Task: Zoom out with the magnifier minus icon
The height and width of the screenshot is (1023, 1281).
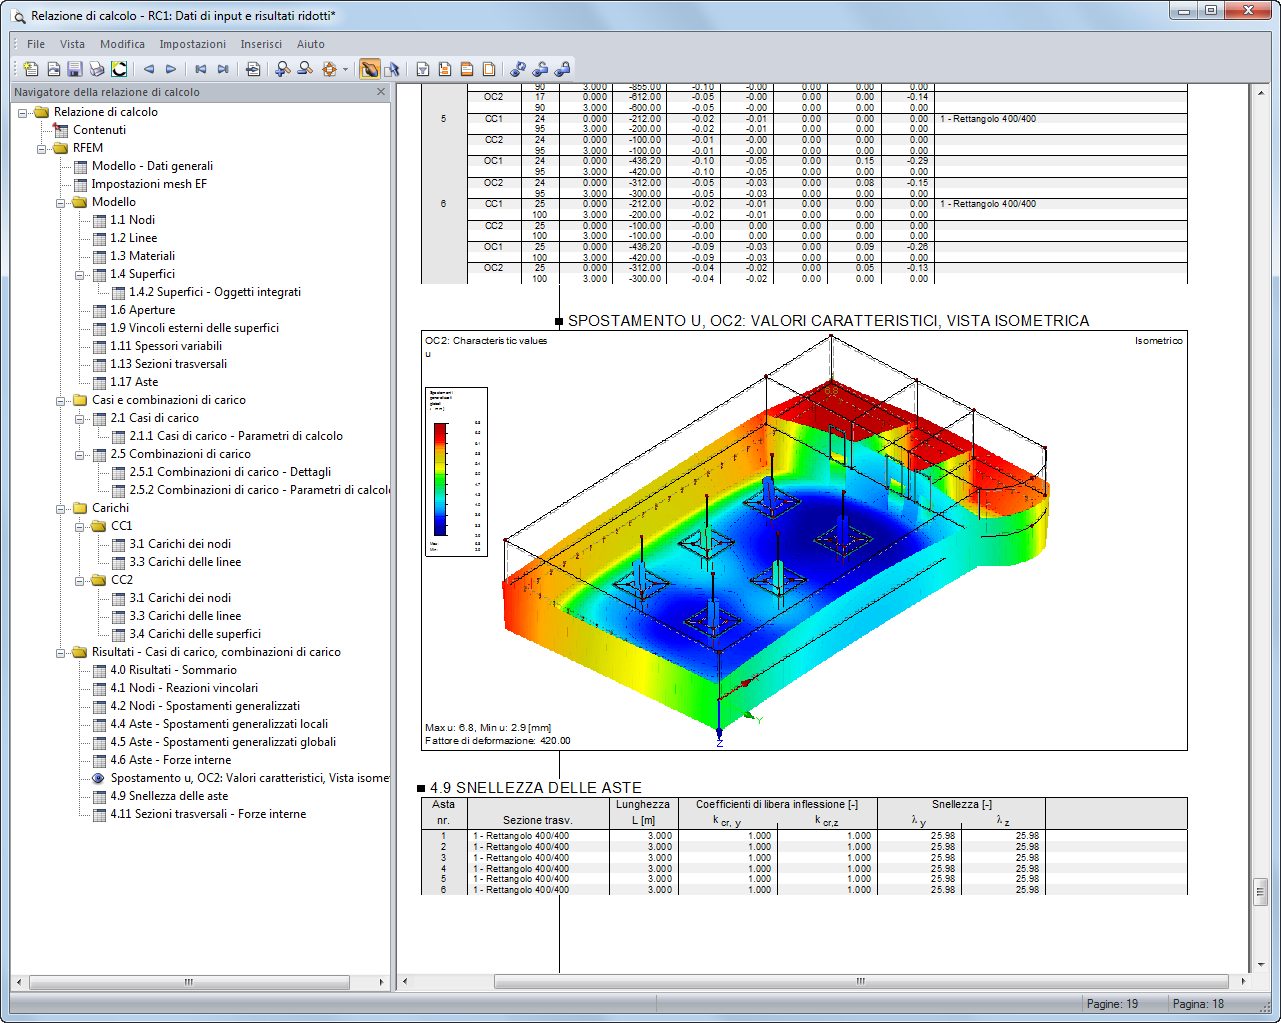Action: tap(305, 69)
